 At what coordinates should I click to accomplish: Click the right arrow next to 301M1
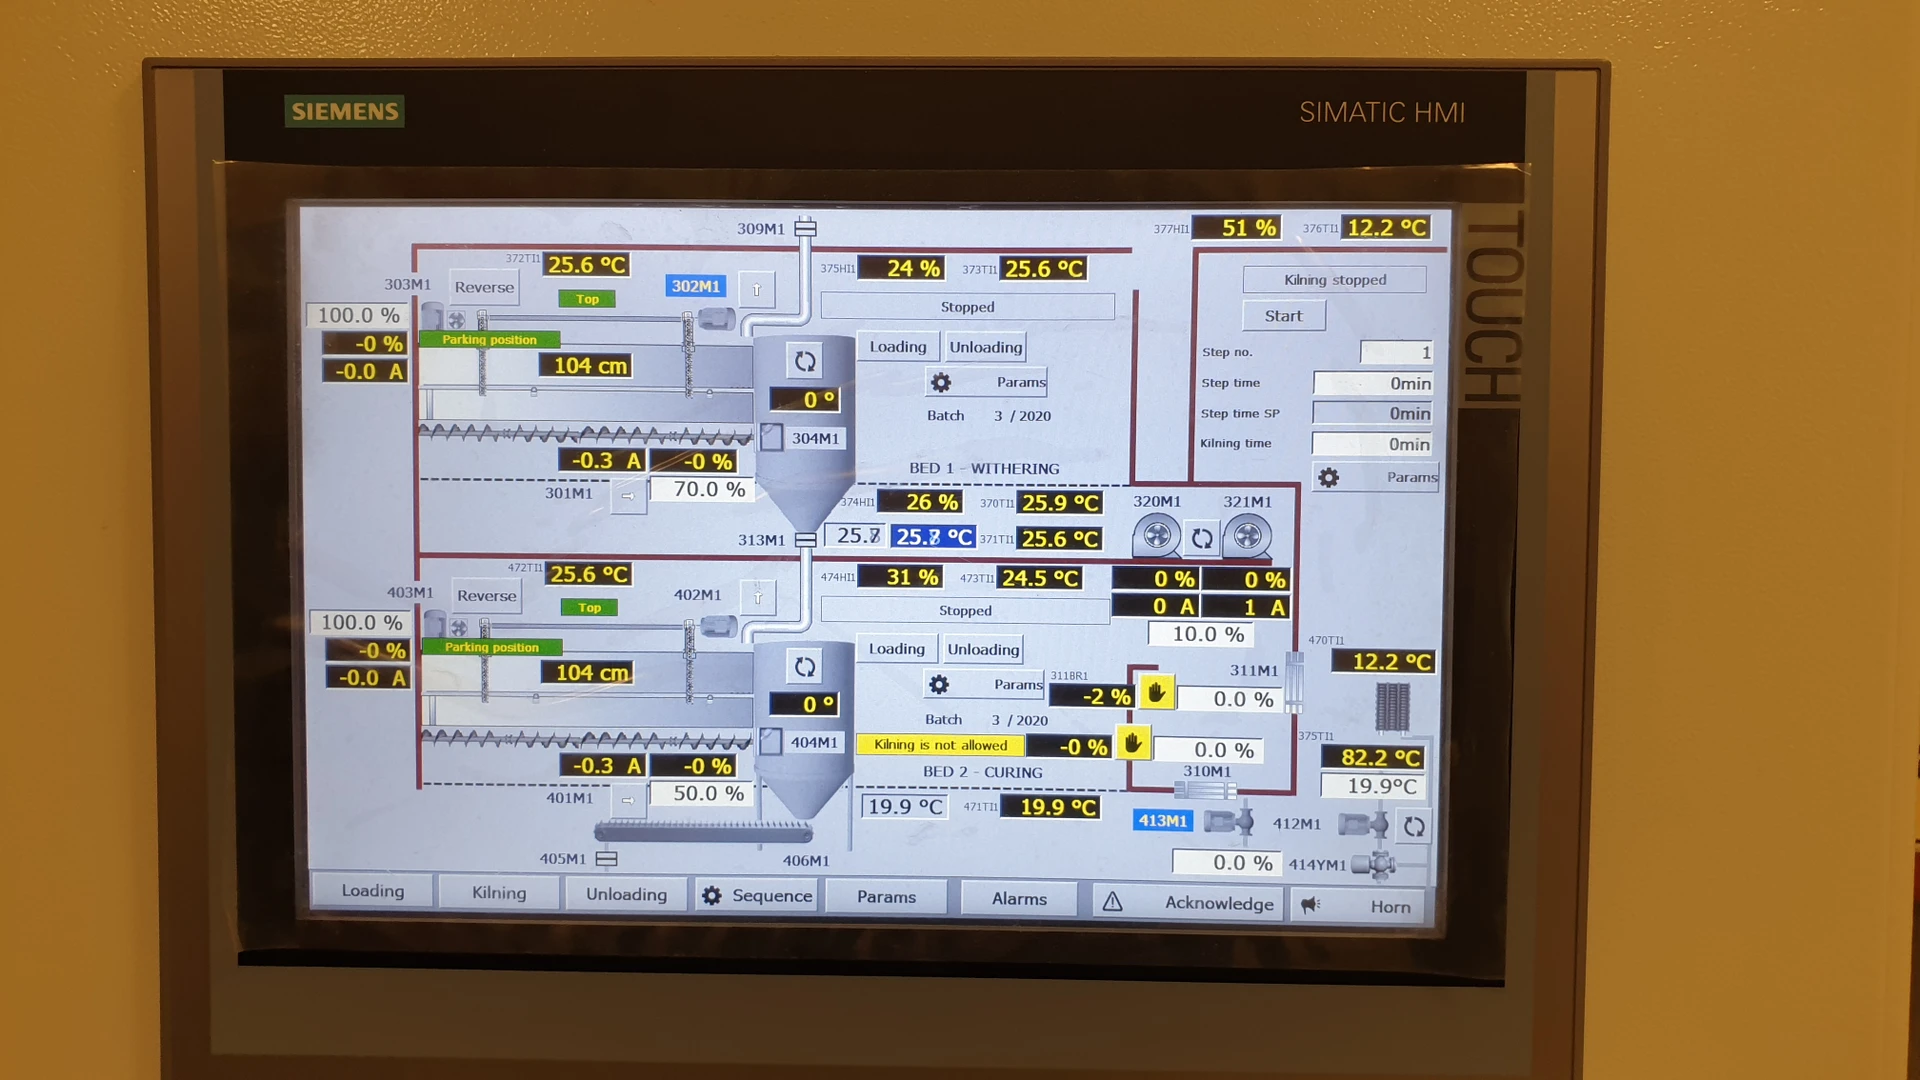628,495
